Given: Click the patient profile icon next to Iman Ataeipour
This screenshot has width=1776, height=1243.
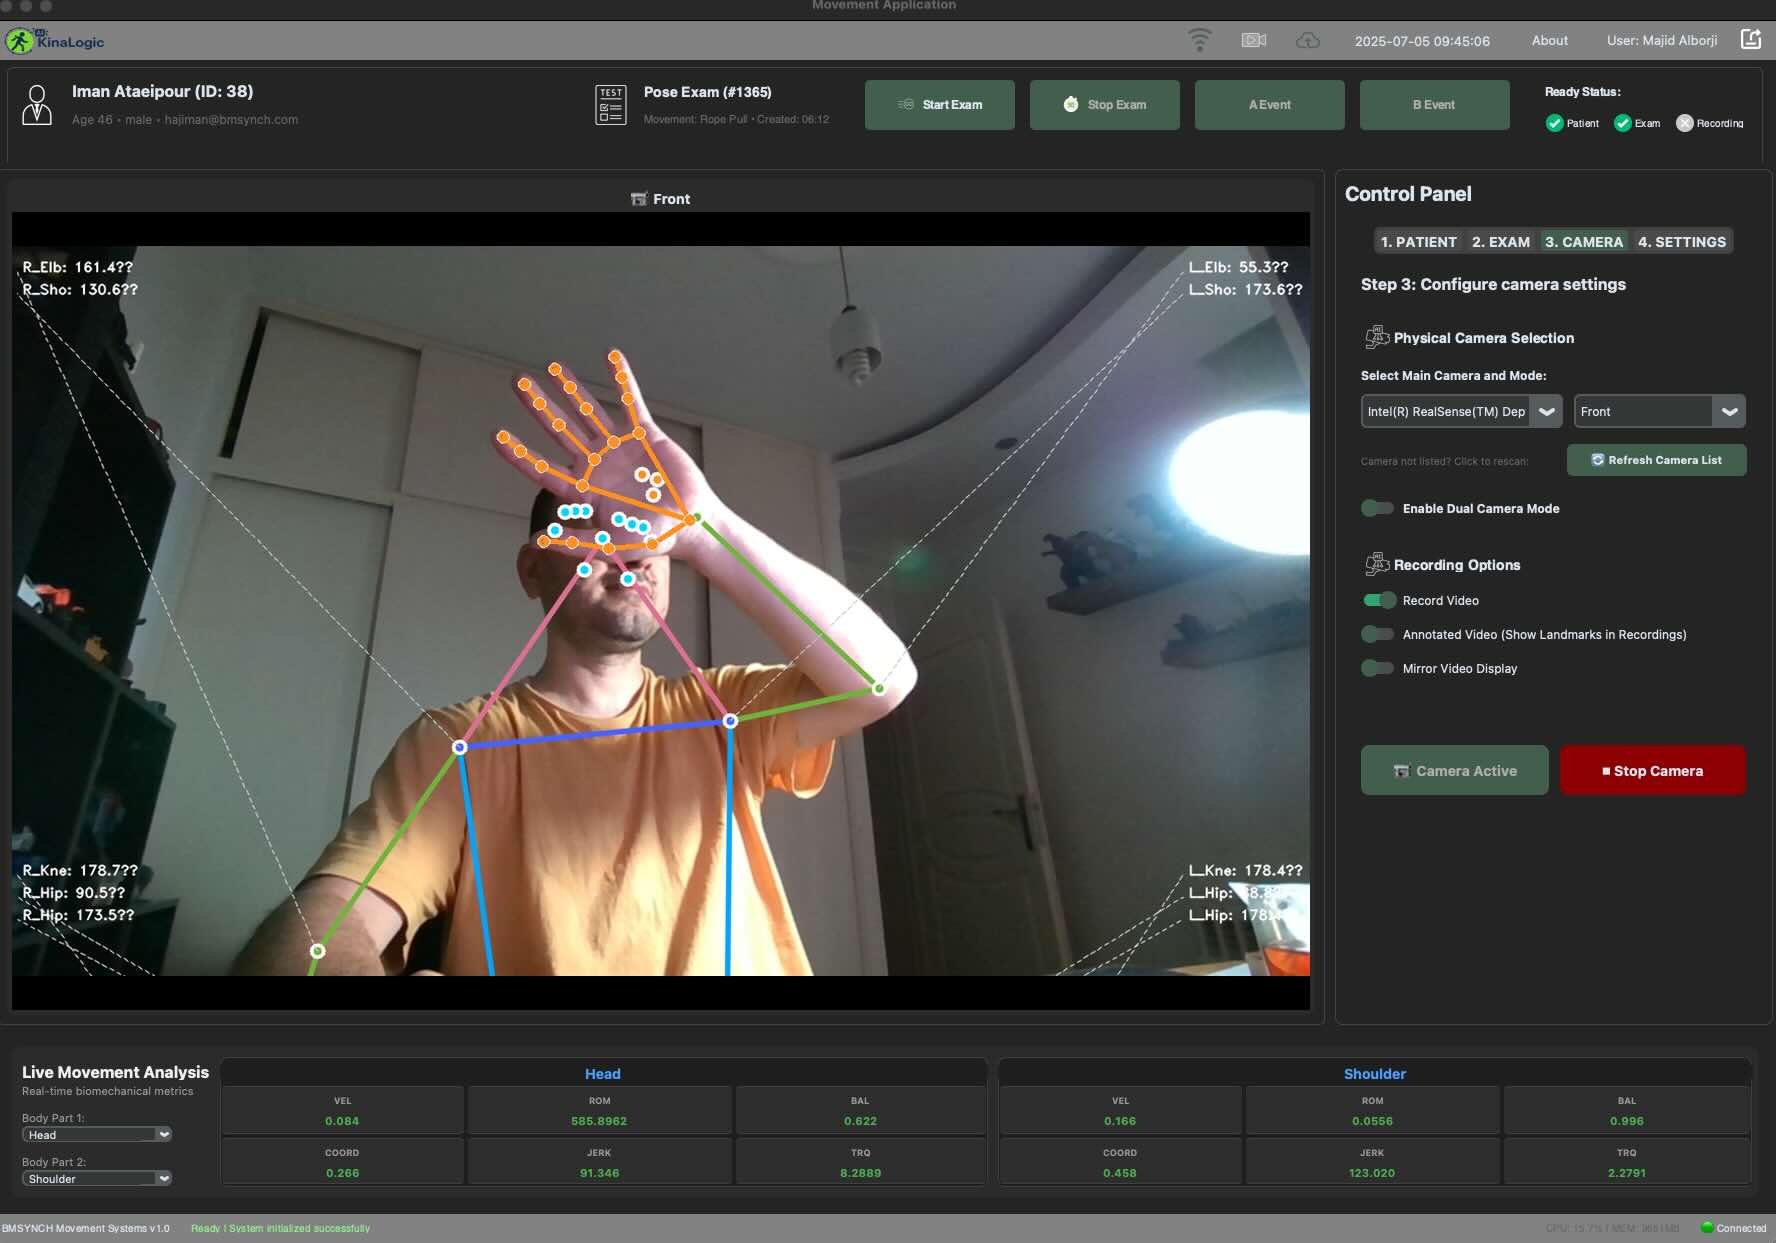Looking at the screenshot, I should (38, 105).
